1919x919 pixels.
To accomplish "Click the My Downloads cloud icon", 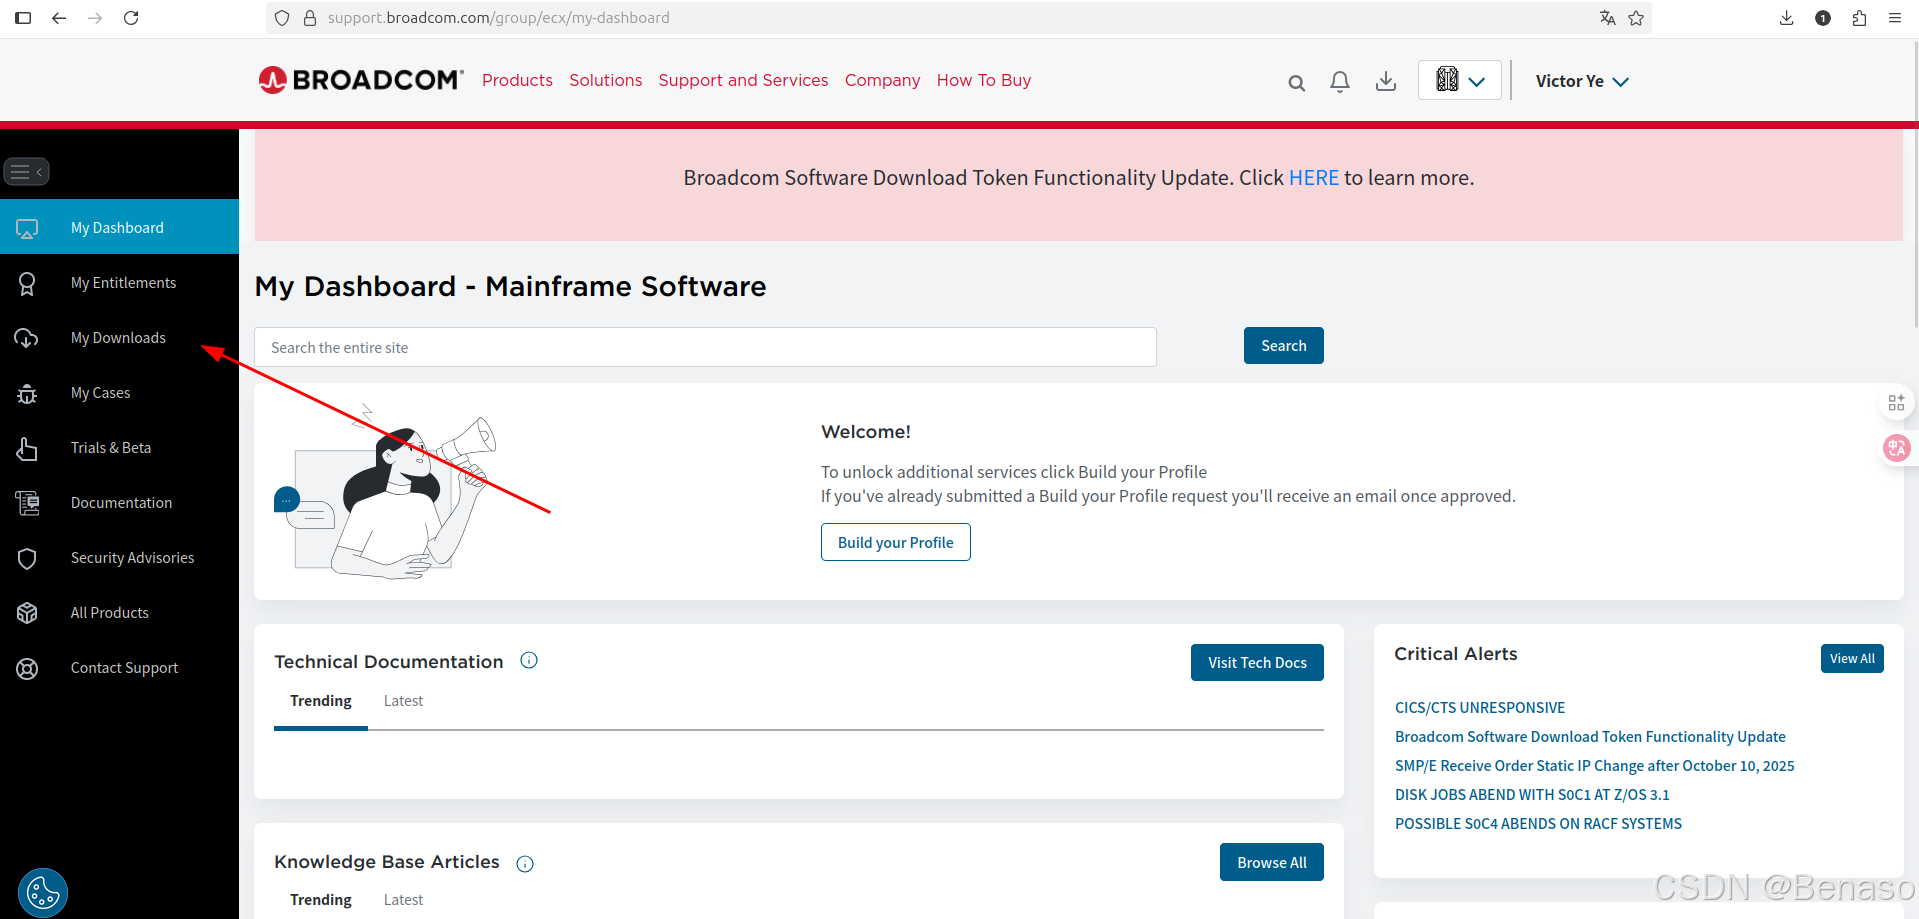I will (27, 339).
